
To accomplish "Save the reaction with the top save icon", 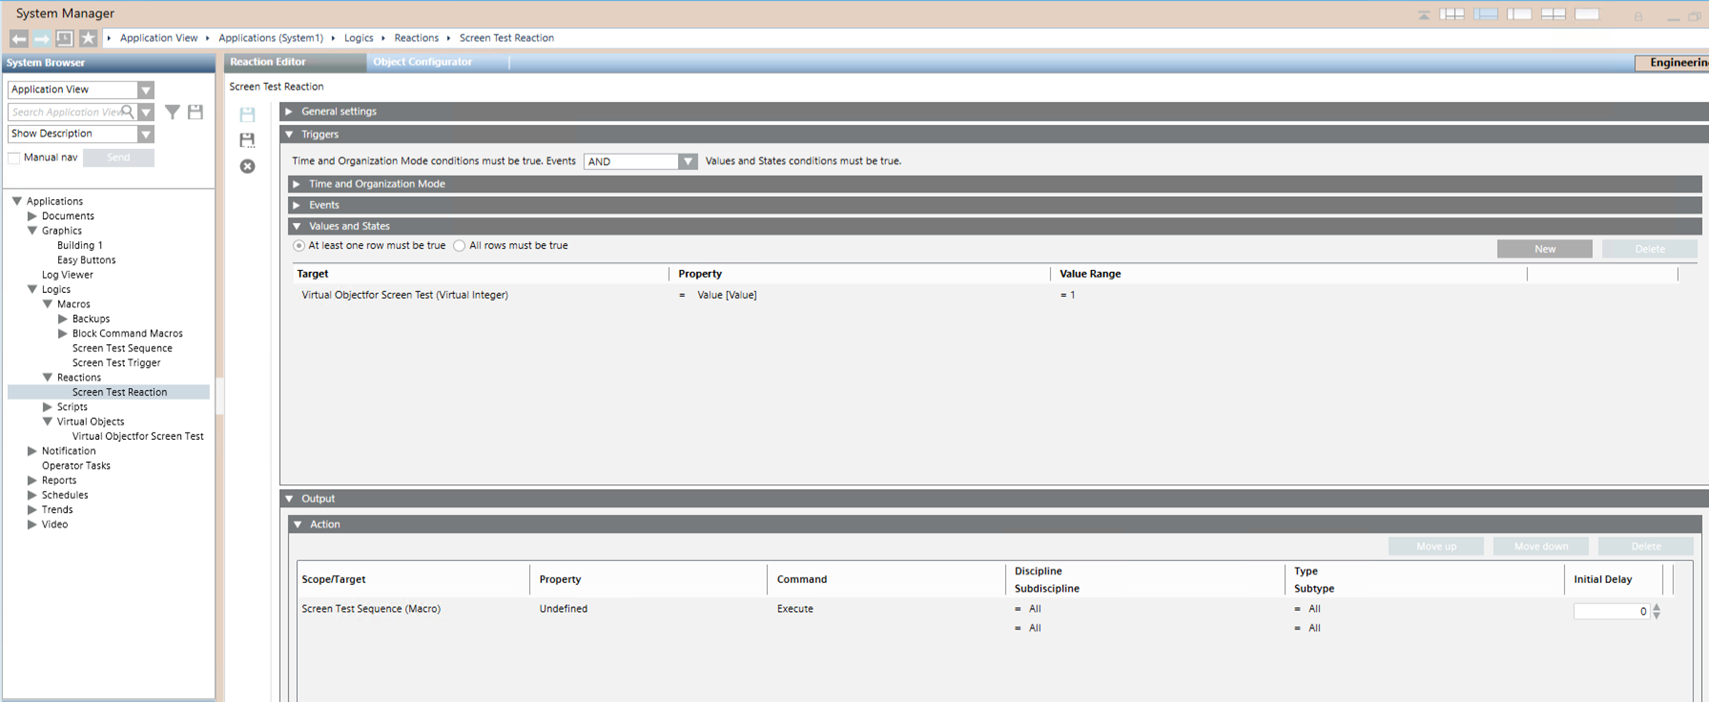I will [x=247, y=114].
